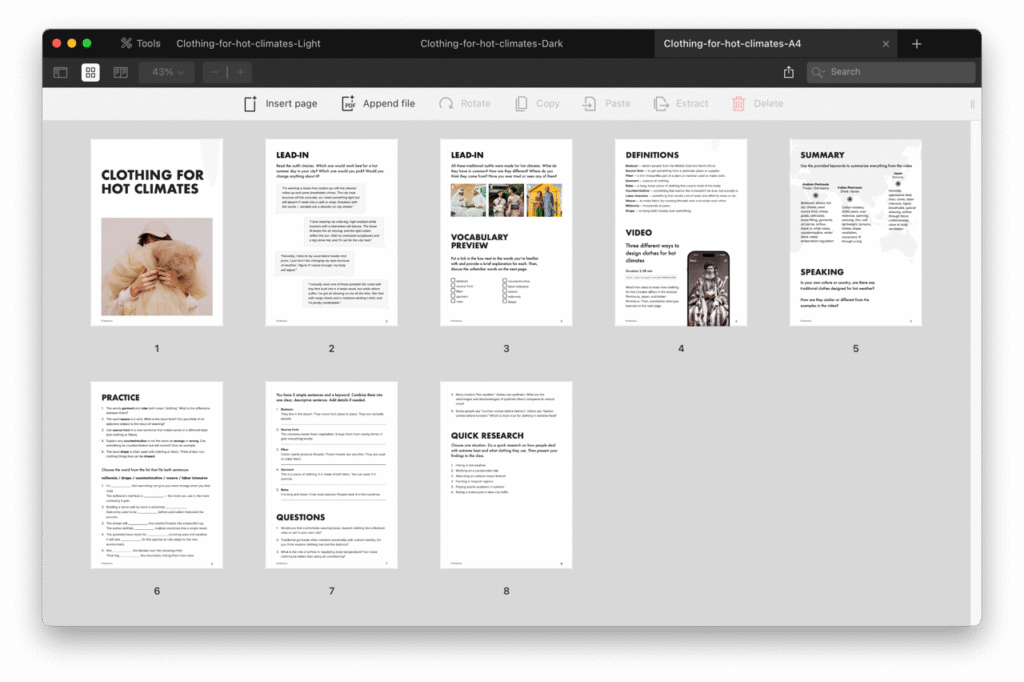Close the Clothing-for-hot-climates-A4 tab
This screenshot has height=682, width=1024.
coord(886,44)
